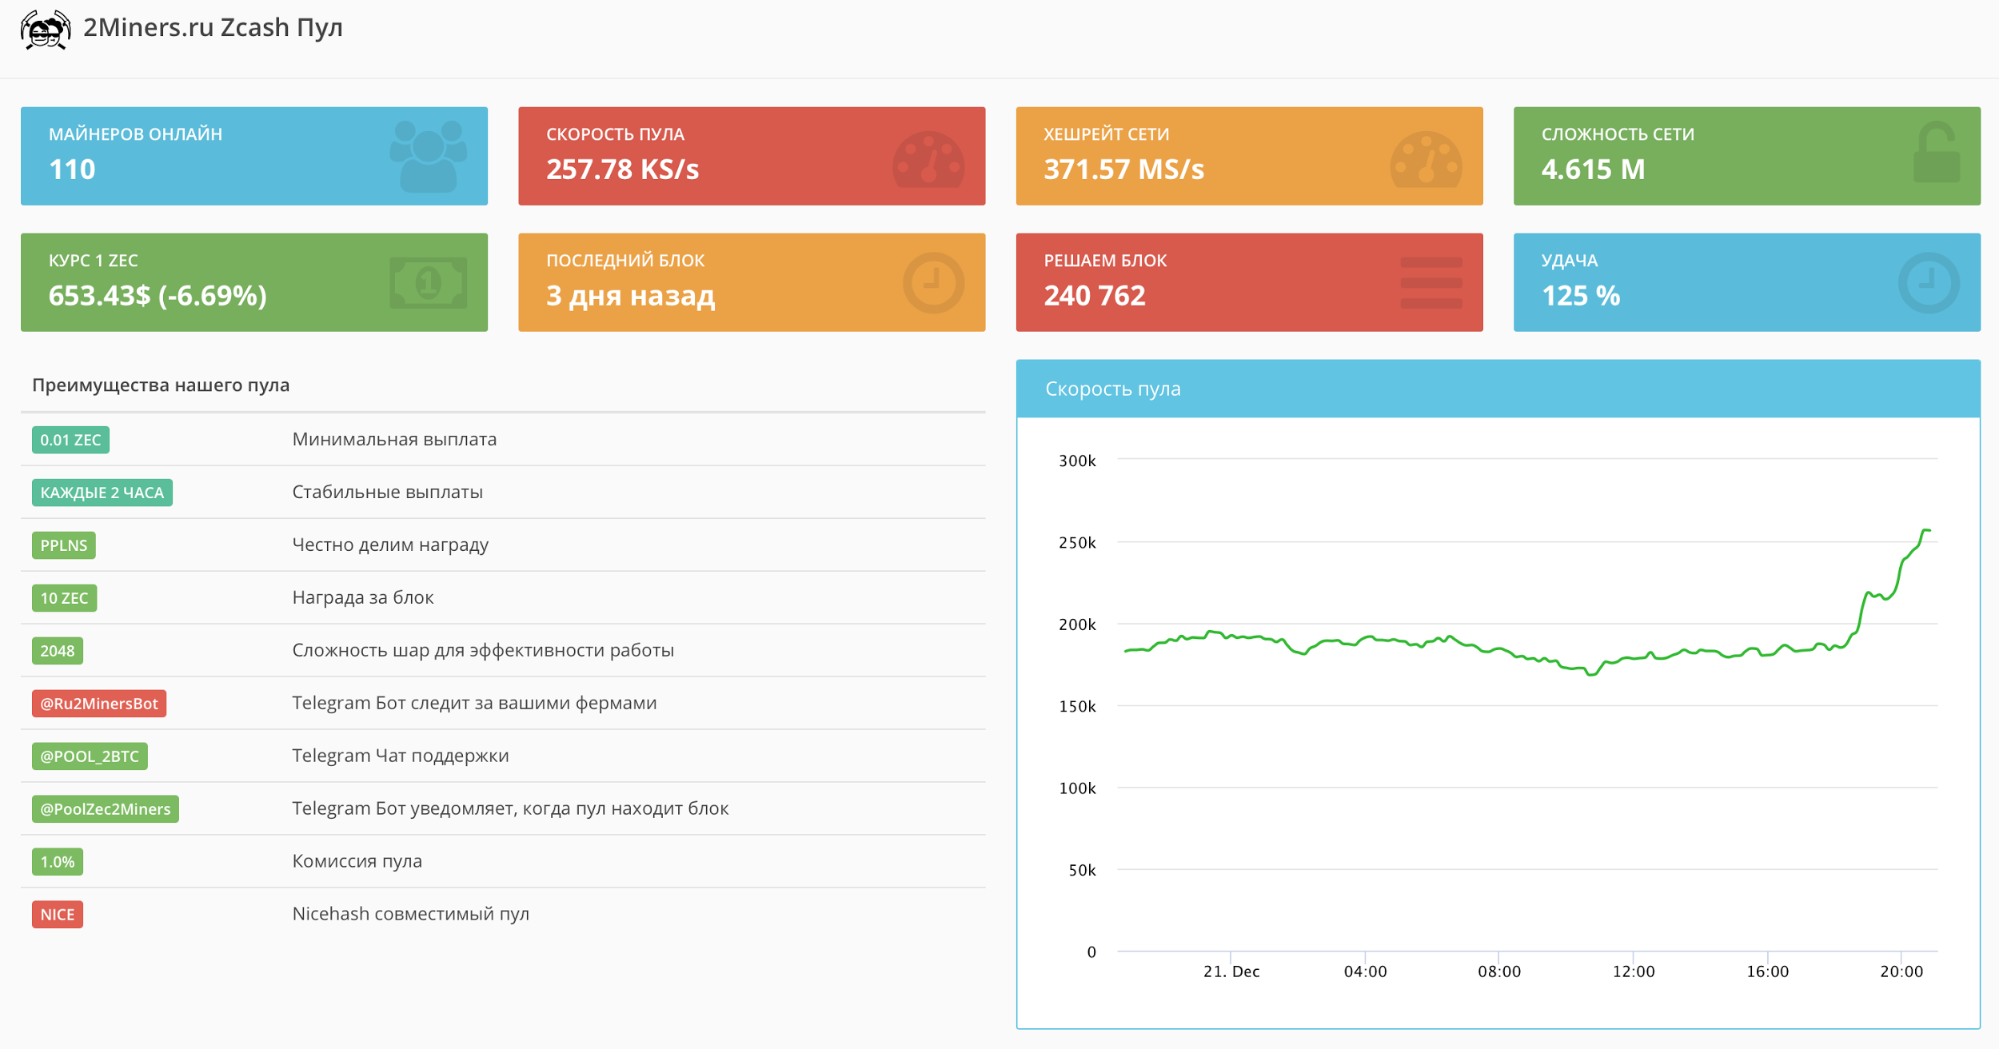Viewport: 1999px width, 1050px height.
Task: Select the 0.01 ZEC minimum payout badge
Action: coord(70,440)
